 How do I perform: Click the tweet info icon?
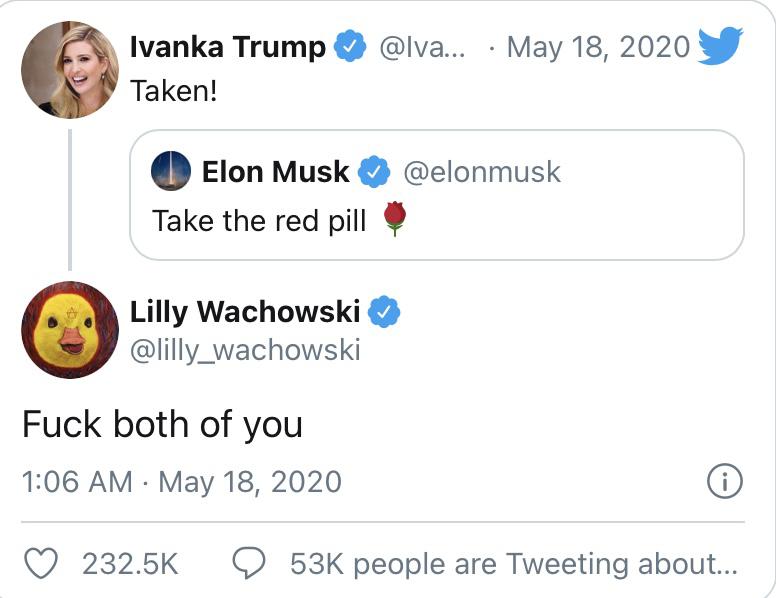tap(724, 482)
